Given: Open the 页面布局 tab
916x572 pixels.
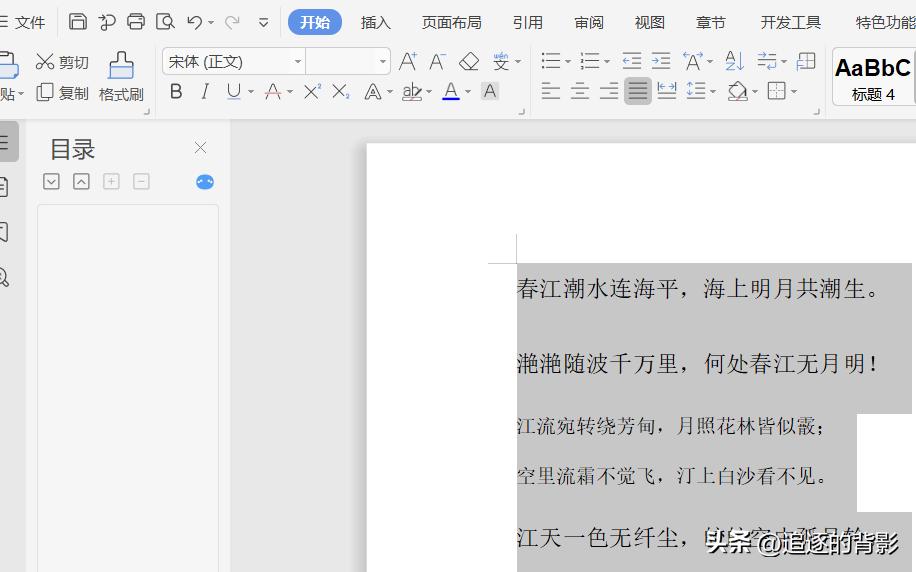Looking at the screenshot, I should (452, 23).
